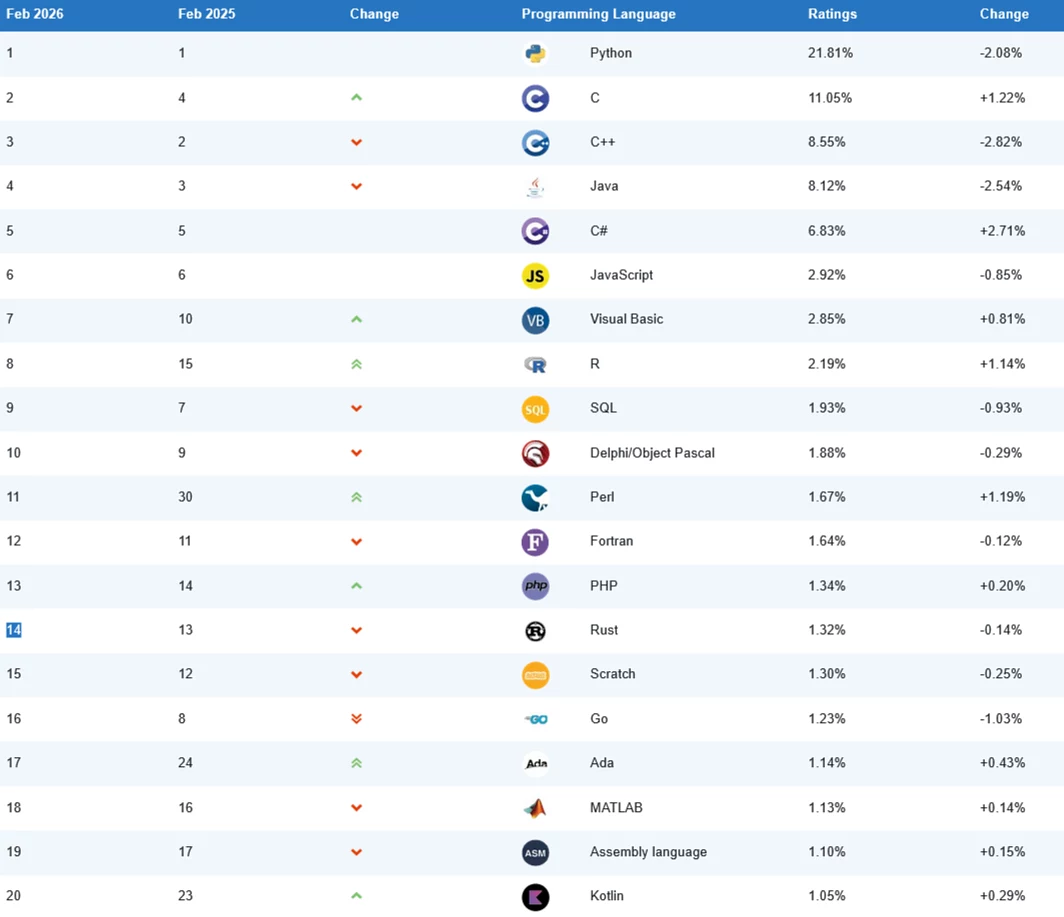Click the SQL logo icon
The width and height of the screenshot is (1064, 917).
(535, 408)
